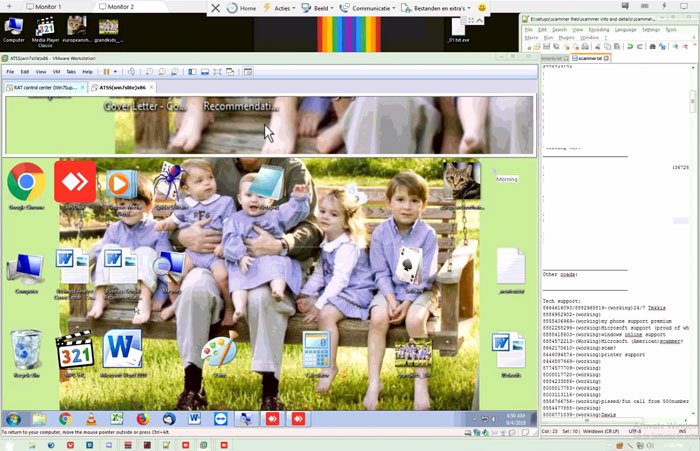Open the Calculator desktop shortcut
This screenshot has height=451, width=700.
point(317,350)
